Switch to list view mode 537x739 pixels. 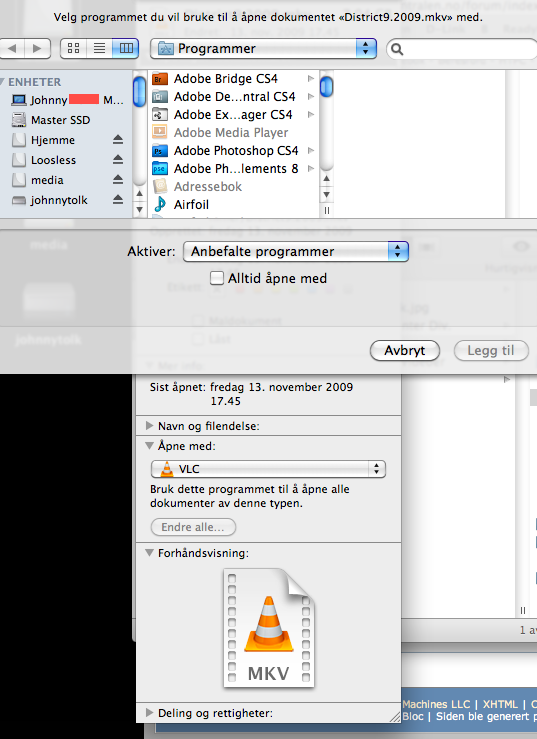tap(99, 49)
